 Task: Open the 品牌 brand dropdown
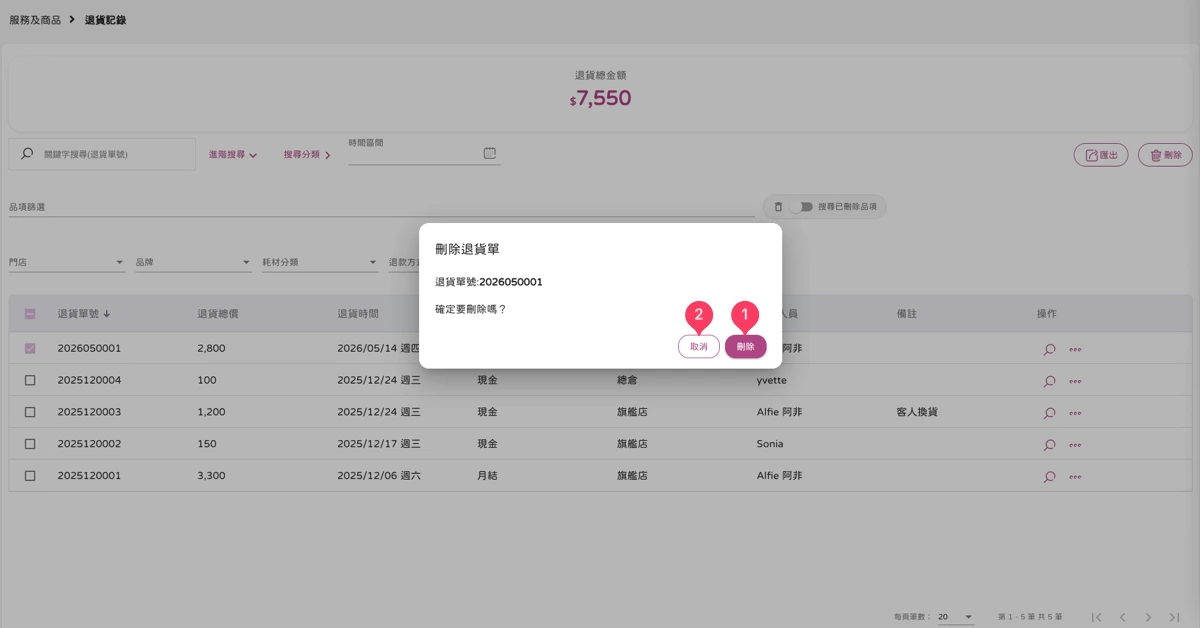[193, 262]
